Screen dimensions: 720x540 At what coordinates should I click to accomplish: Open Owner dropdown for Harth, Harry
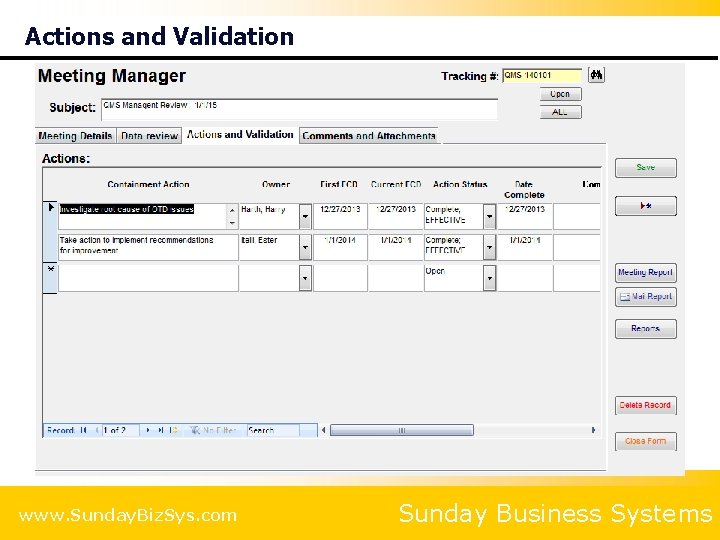(x=305, y=216)
